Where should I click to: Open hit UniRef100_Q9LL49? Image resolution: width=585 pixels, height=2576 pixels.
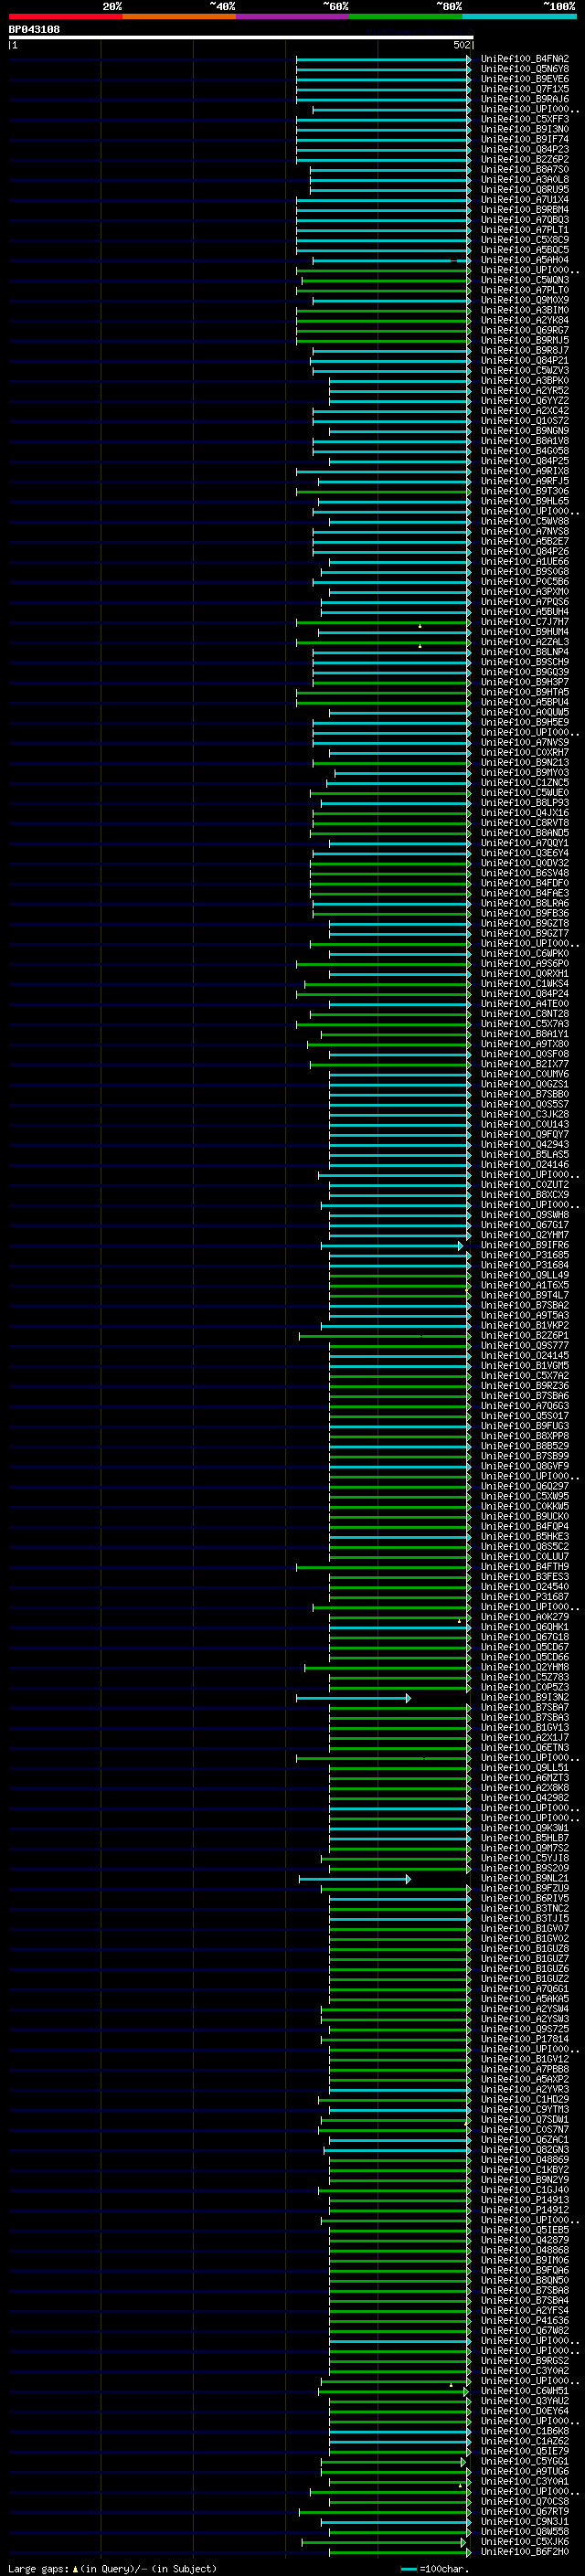coord(524,1275)
